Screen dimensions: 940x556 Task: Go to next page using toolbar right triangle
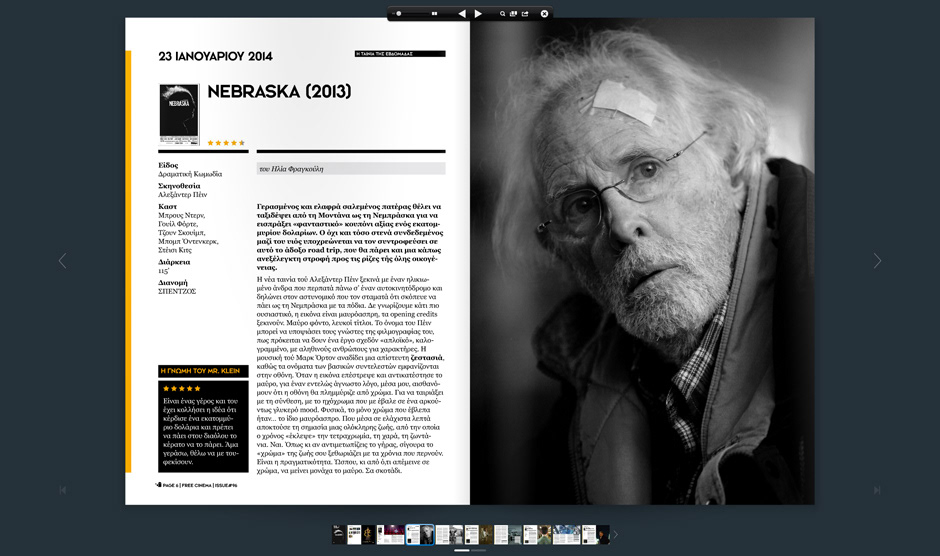478,13
